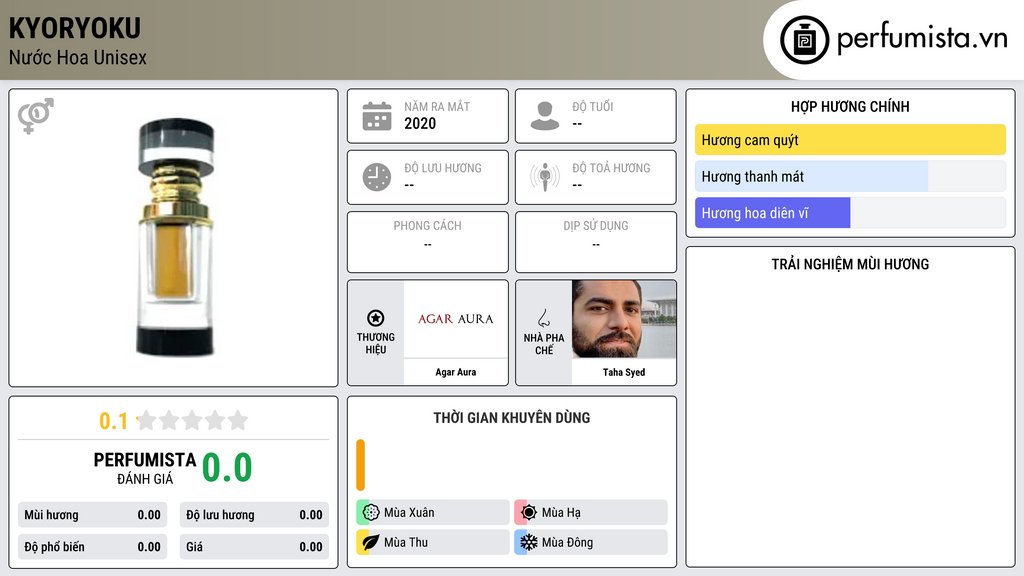Click the Kyoryoku perfume bottle image
Image resolution: width=1024 pixels, height=576 pixels.
pos(175,238)
